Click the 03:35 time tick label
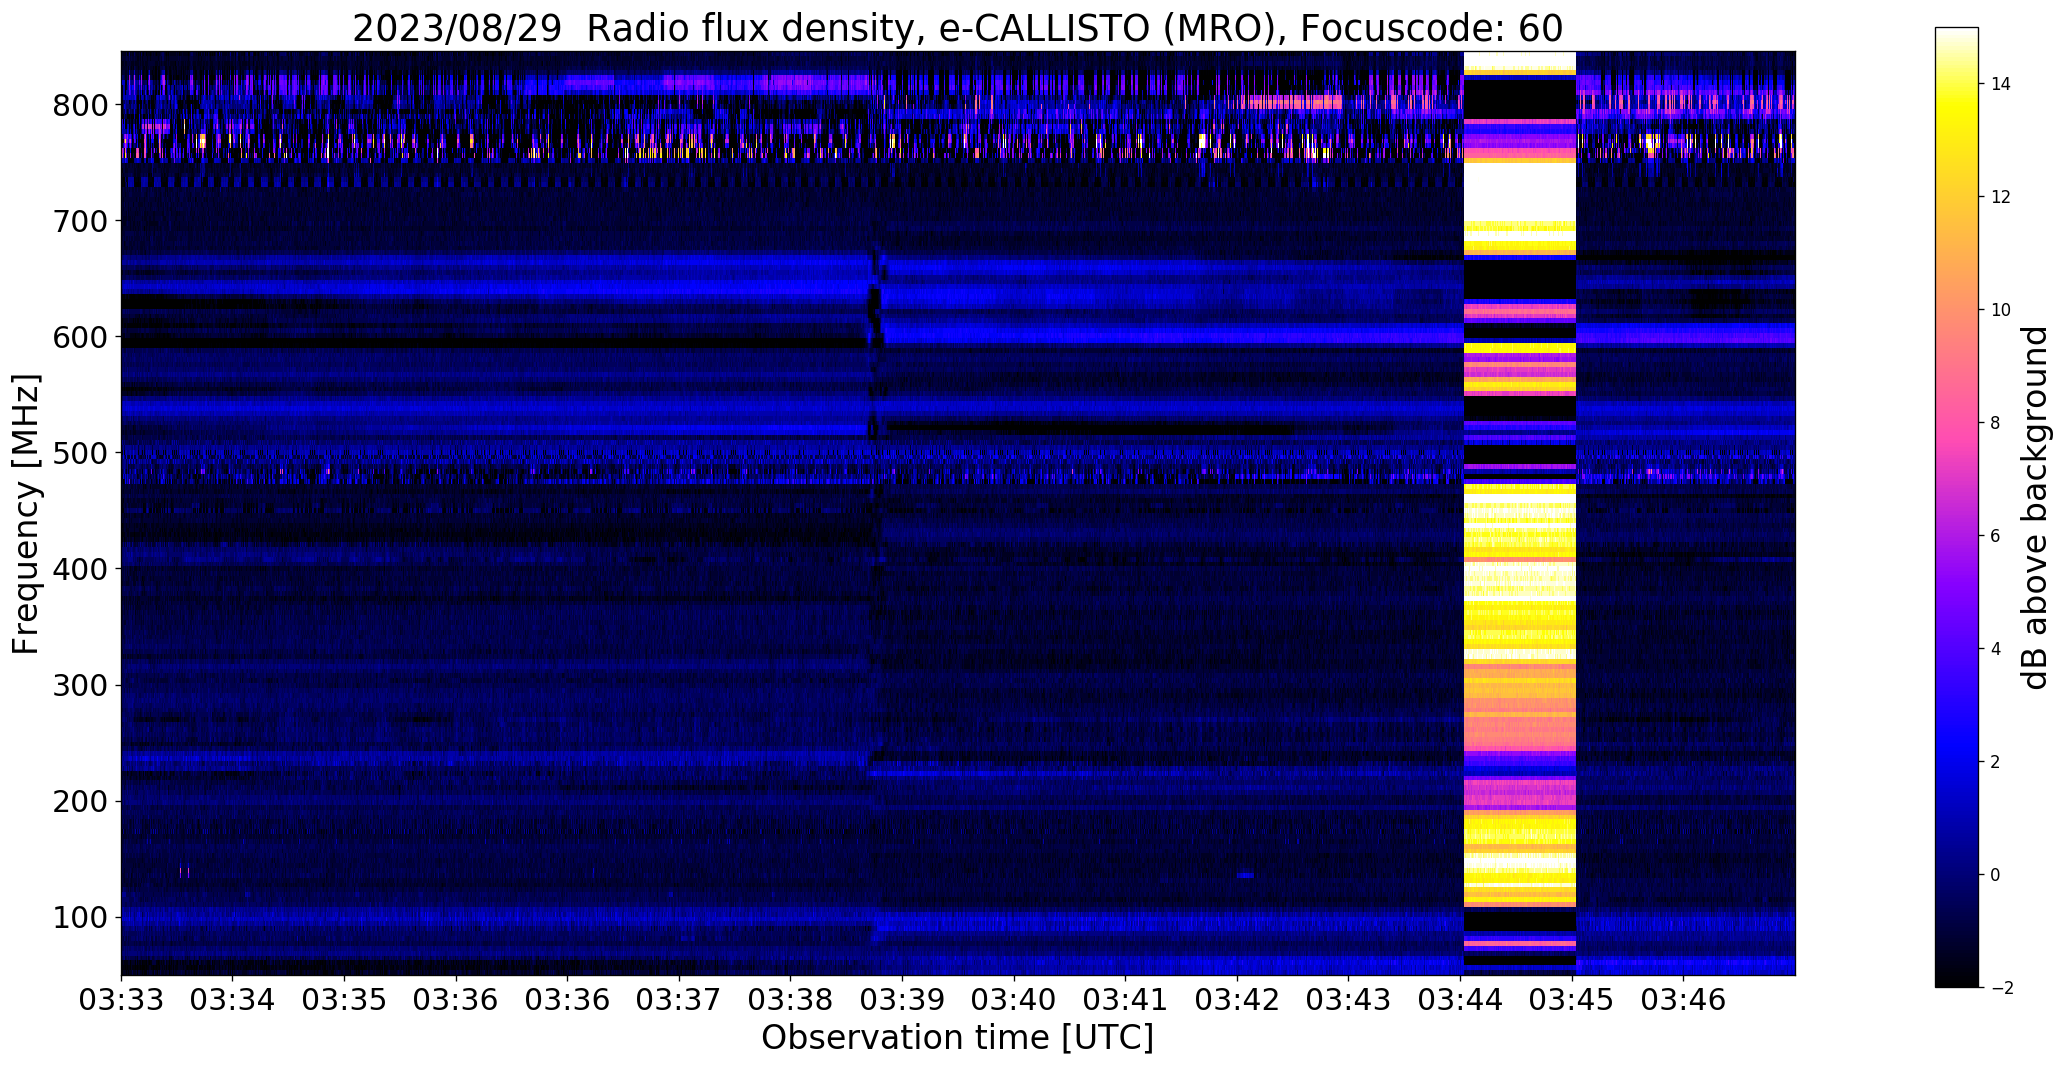This screenshot has width=2066, height=1067. [x=345, y=1000]
